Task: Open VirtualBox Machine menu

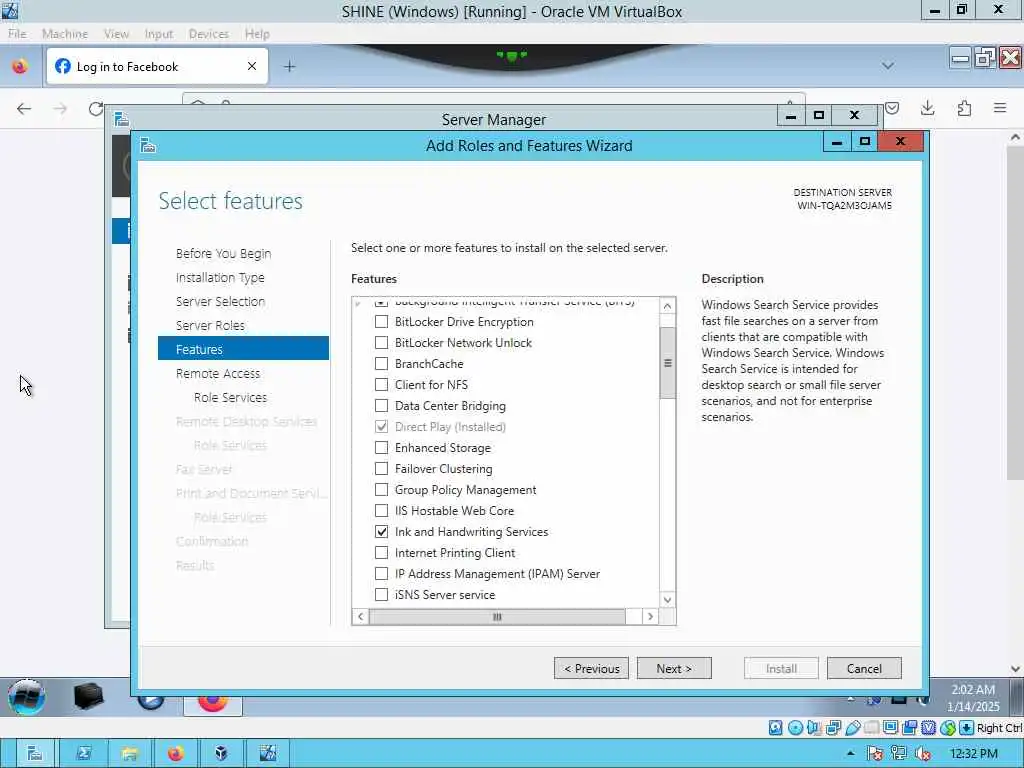Action: pyautogui.click(x=65, y=34)
